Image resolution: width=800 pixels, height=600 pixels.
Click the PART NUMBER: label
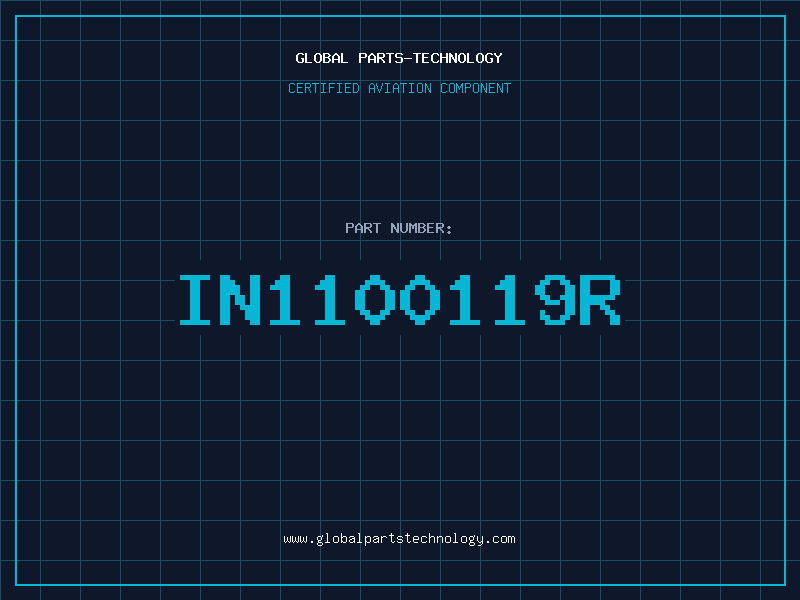(x=399, y=228)
